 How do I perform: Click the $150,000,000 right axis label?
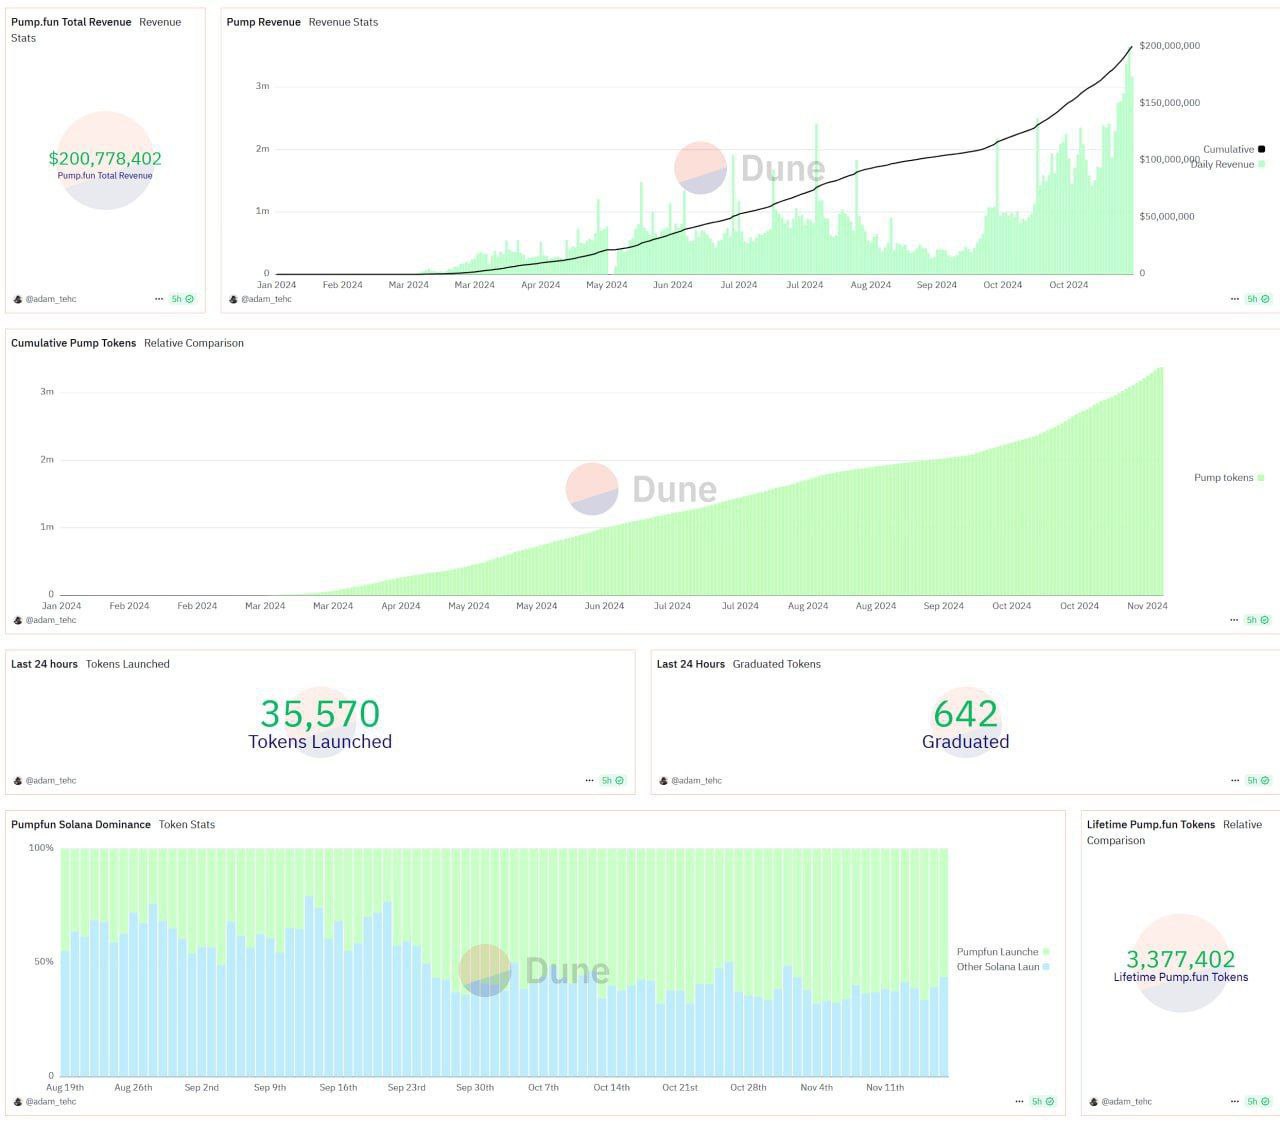(x=1170, y=103)
